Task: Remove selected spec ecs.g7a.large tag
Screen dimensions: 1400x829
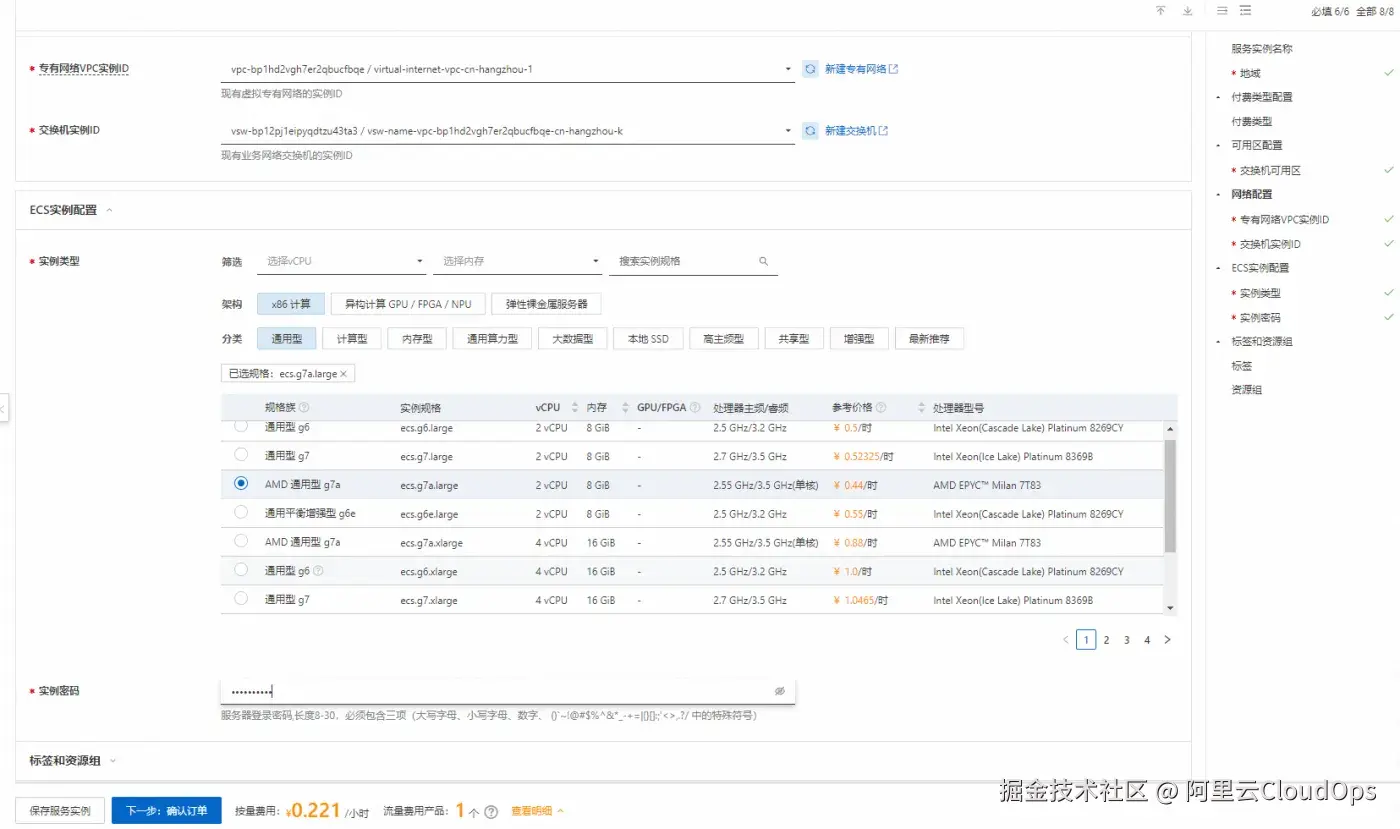Action: click(343, 373)
